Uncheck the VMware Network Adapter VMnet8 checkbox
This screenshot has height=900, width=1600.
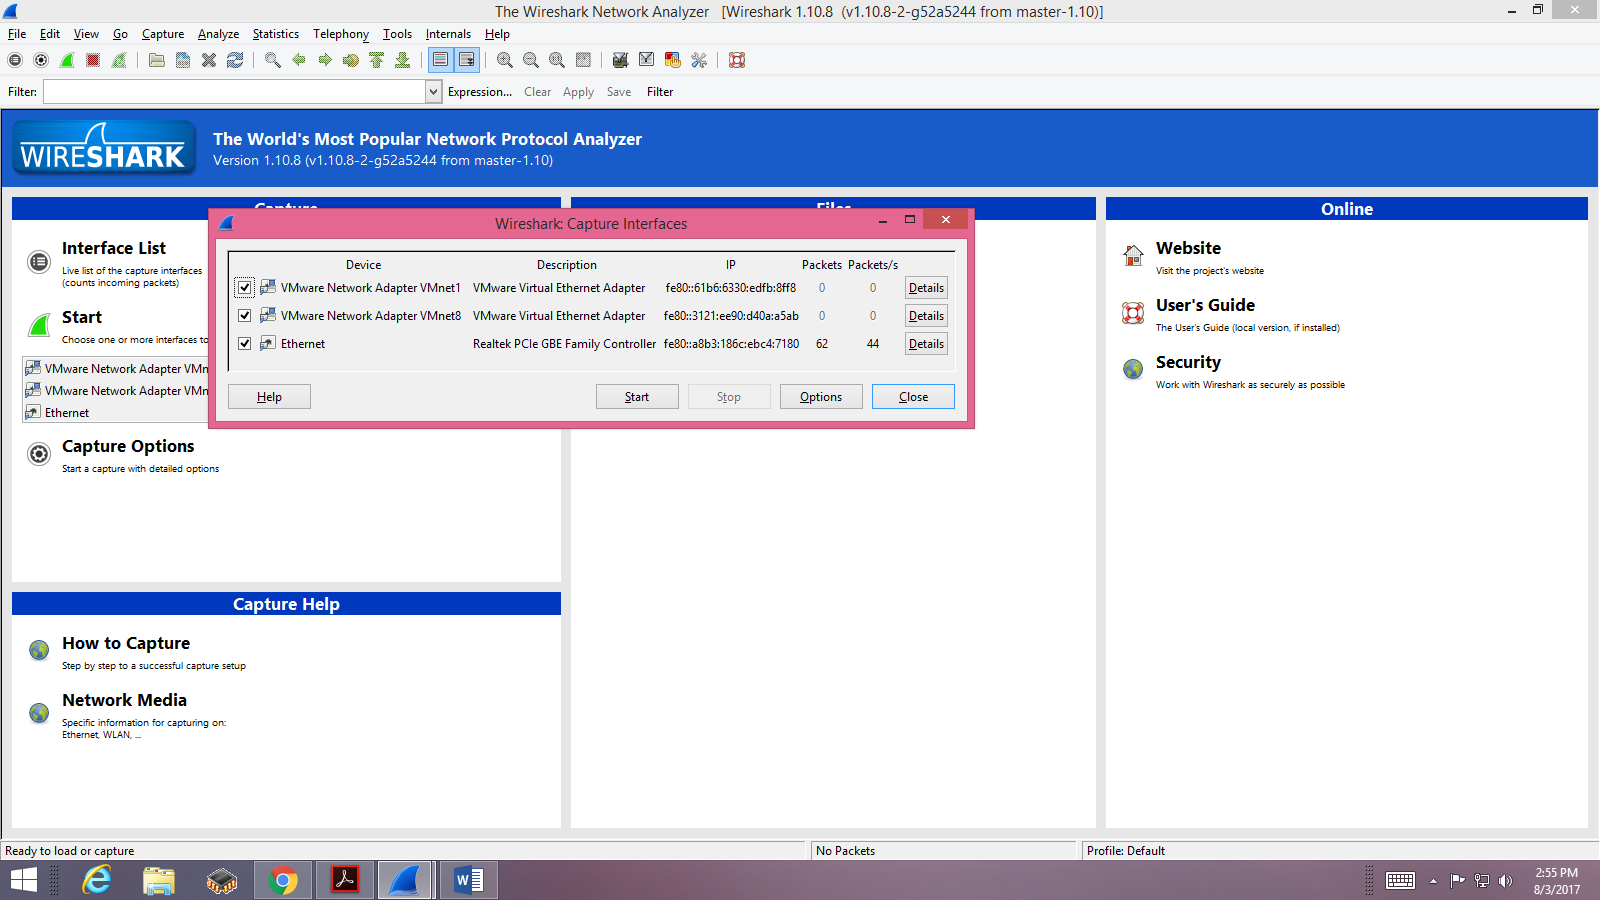click(x=245, y=316)
